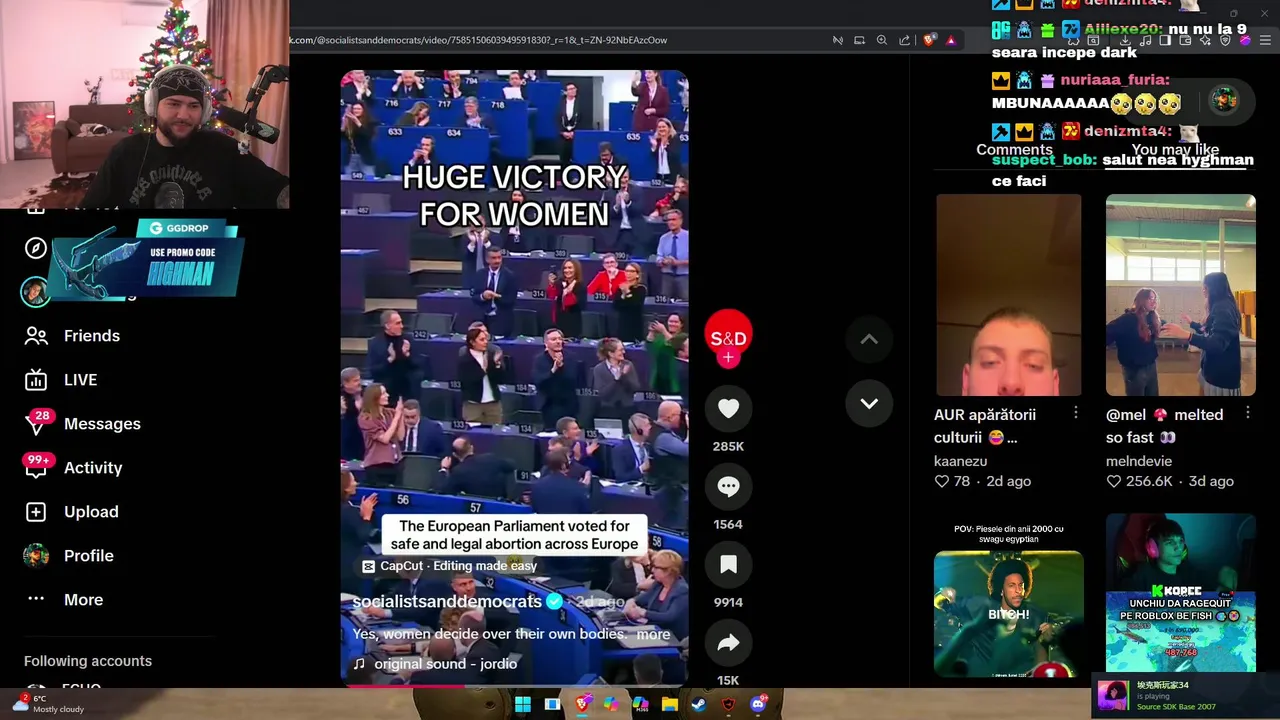This screenshot has width=1280, height=720.
Task: Open options menu for AUR apărătorii video
Action: [x=1076, y=413]
